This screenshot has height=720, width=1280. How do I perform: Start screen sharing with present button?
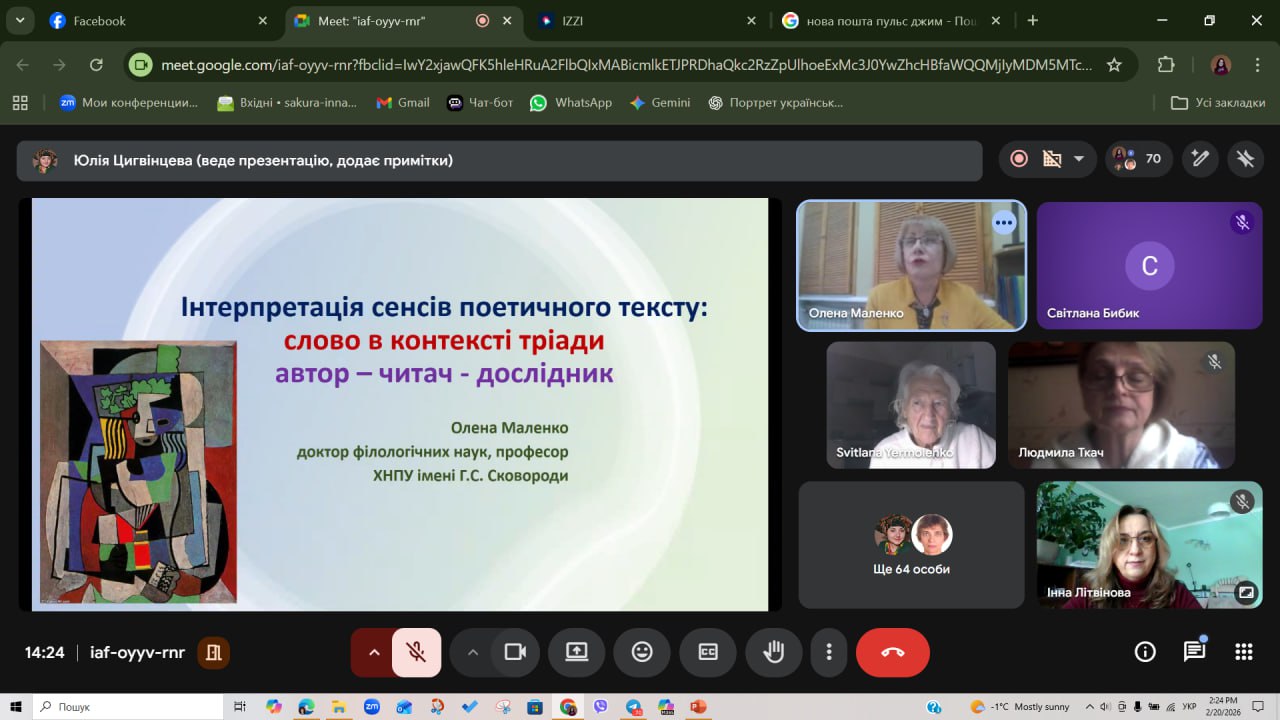577,652
